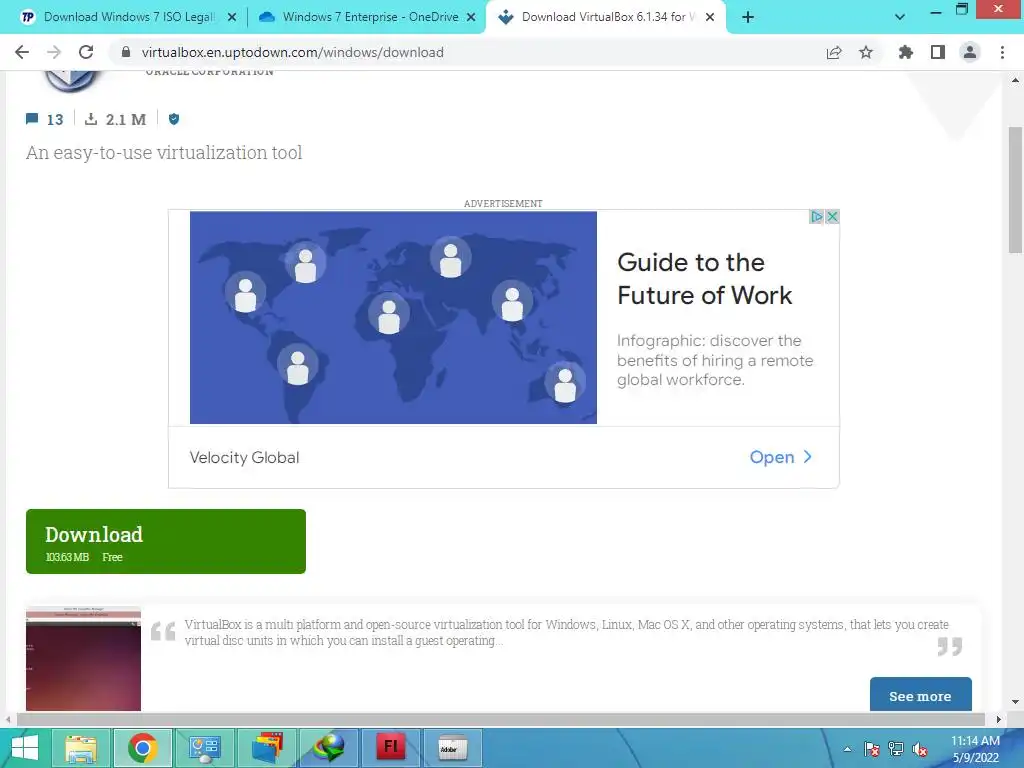Click the AdChoices triangle icon

pos(816,216)
